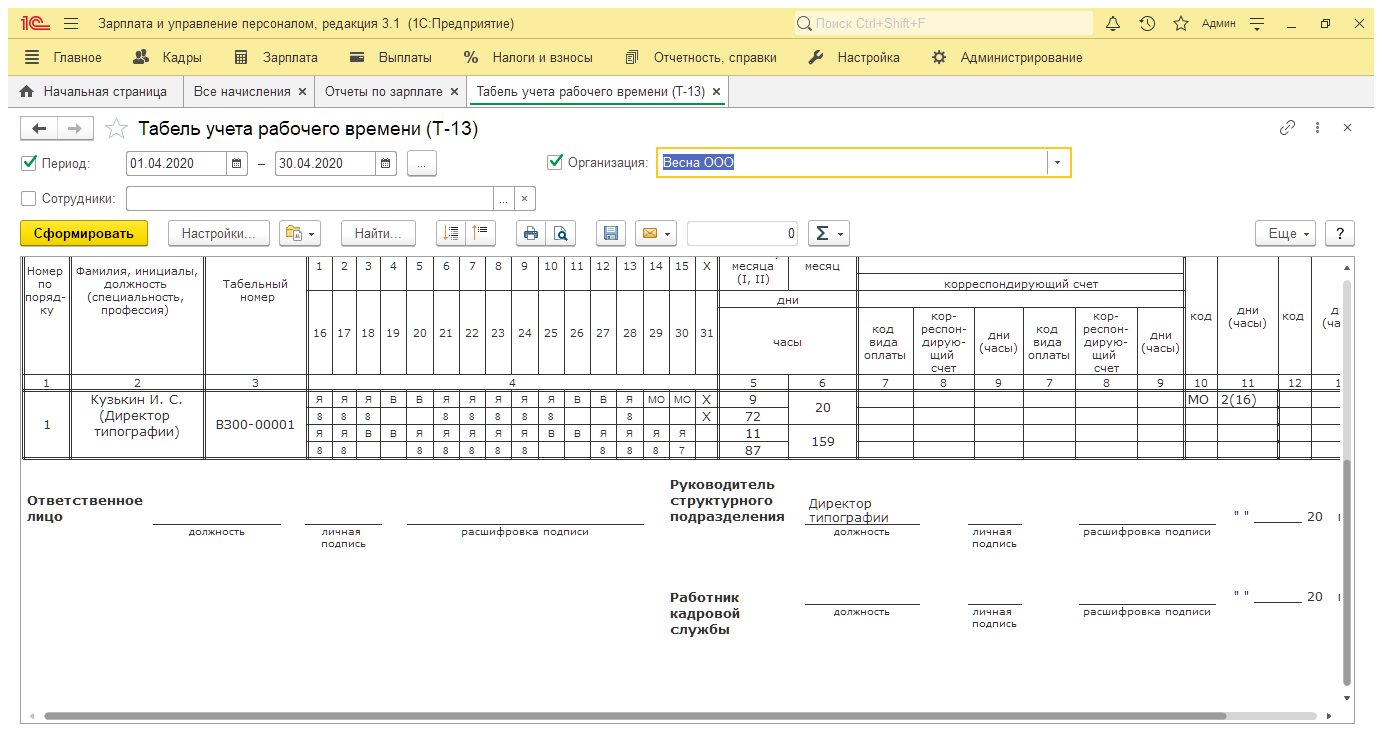Image resolution: width=1382 pixels, height=744 pixels.
Task: Click the Сформировать button
Action: click(x=84, y=233)
